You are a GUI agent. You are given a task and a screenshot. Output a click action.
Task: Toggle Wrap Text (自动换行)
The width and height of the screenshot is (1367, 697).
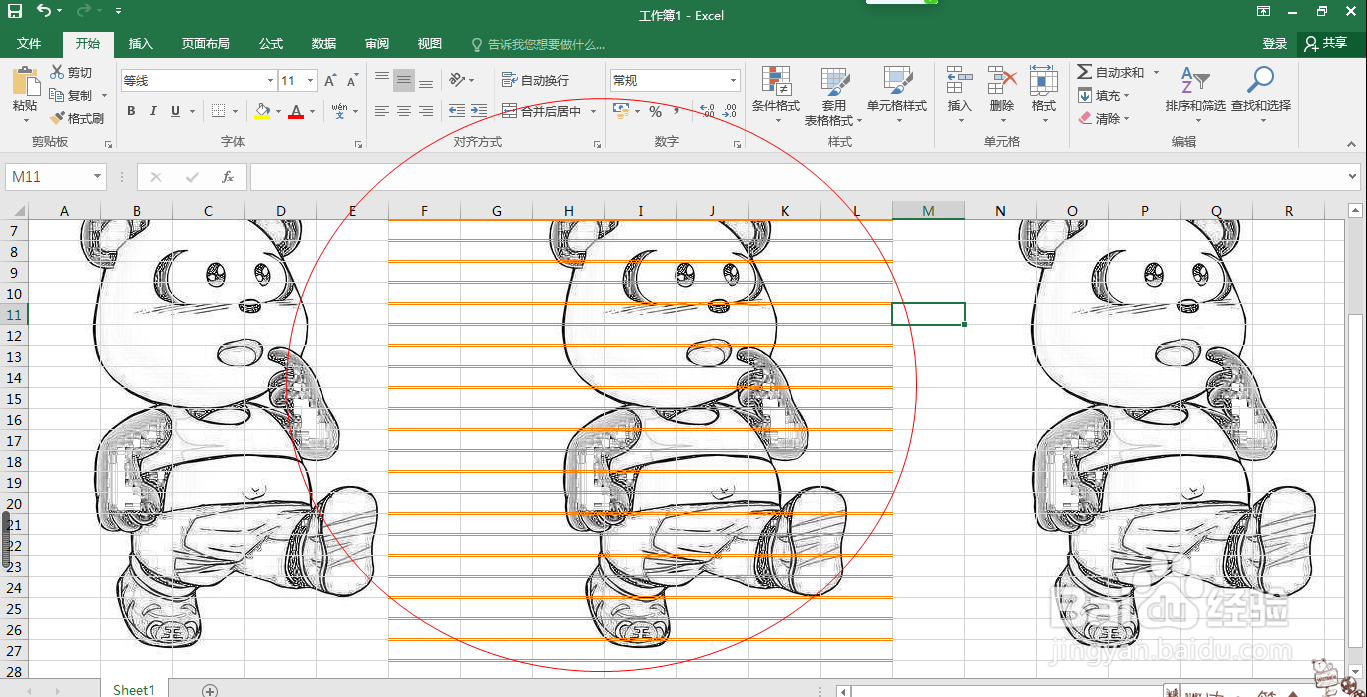click(x=535, y=80)
